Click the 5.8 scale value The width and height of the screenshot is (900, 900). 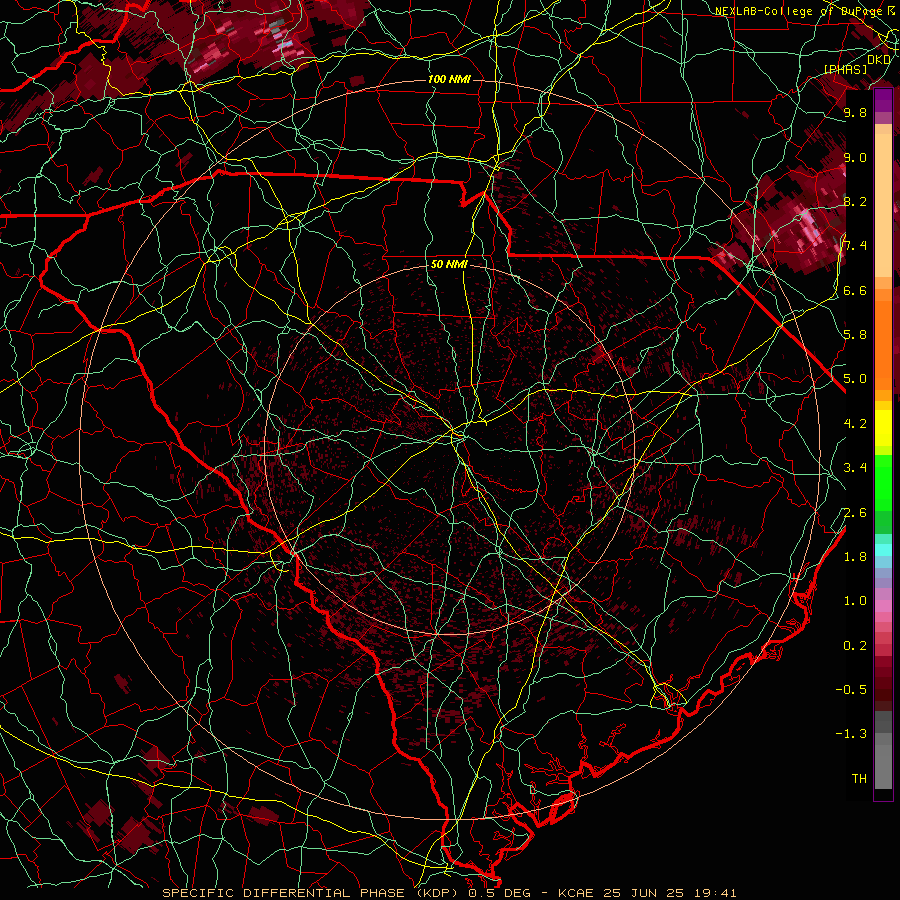[x=855, y=335]
